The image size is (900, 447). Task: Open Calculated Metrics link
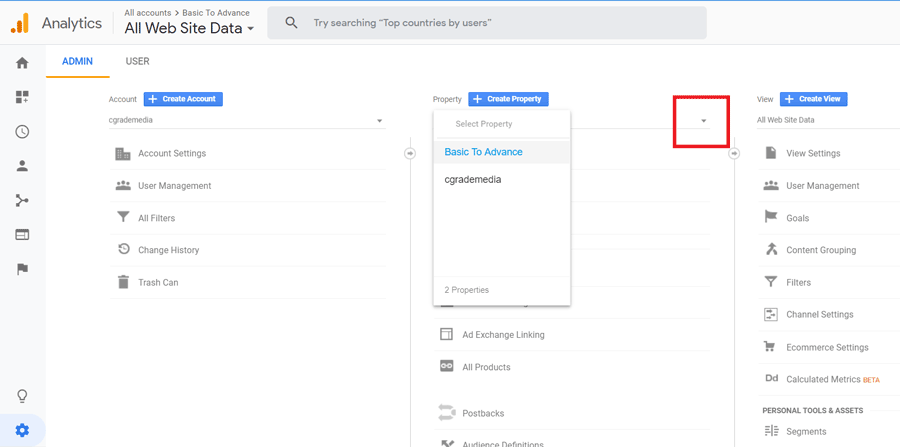pyautogui.click(x=824, y=379)
